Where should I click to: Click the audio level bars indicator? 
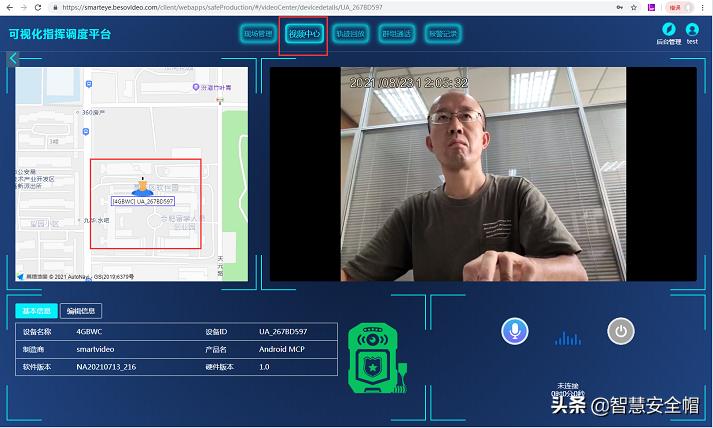click(x=567, y=338)
